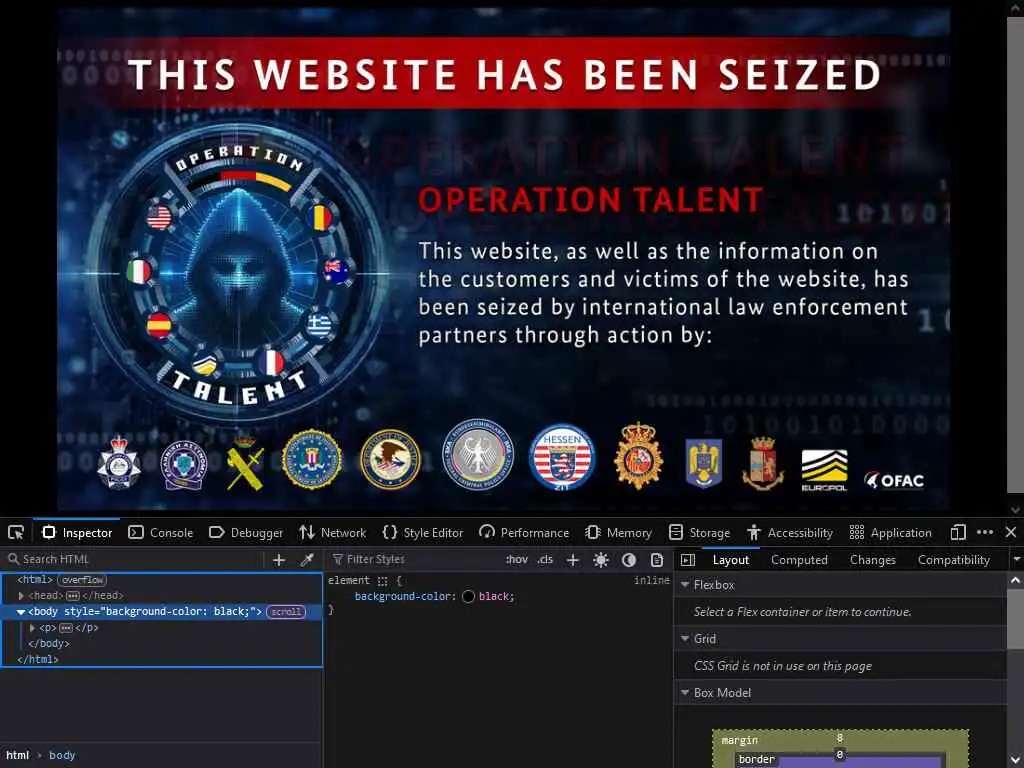Collapse the Flexbox section
Screen dimensions: 1024x768
[685, 585]
